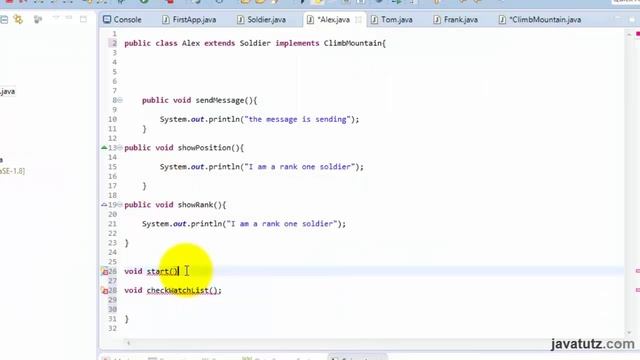Viewport: 640px width, 360px height.
Task: Click the vertical scrollbar down arrow
Action: pyautogui.click(x=629, y=333)
